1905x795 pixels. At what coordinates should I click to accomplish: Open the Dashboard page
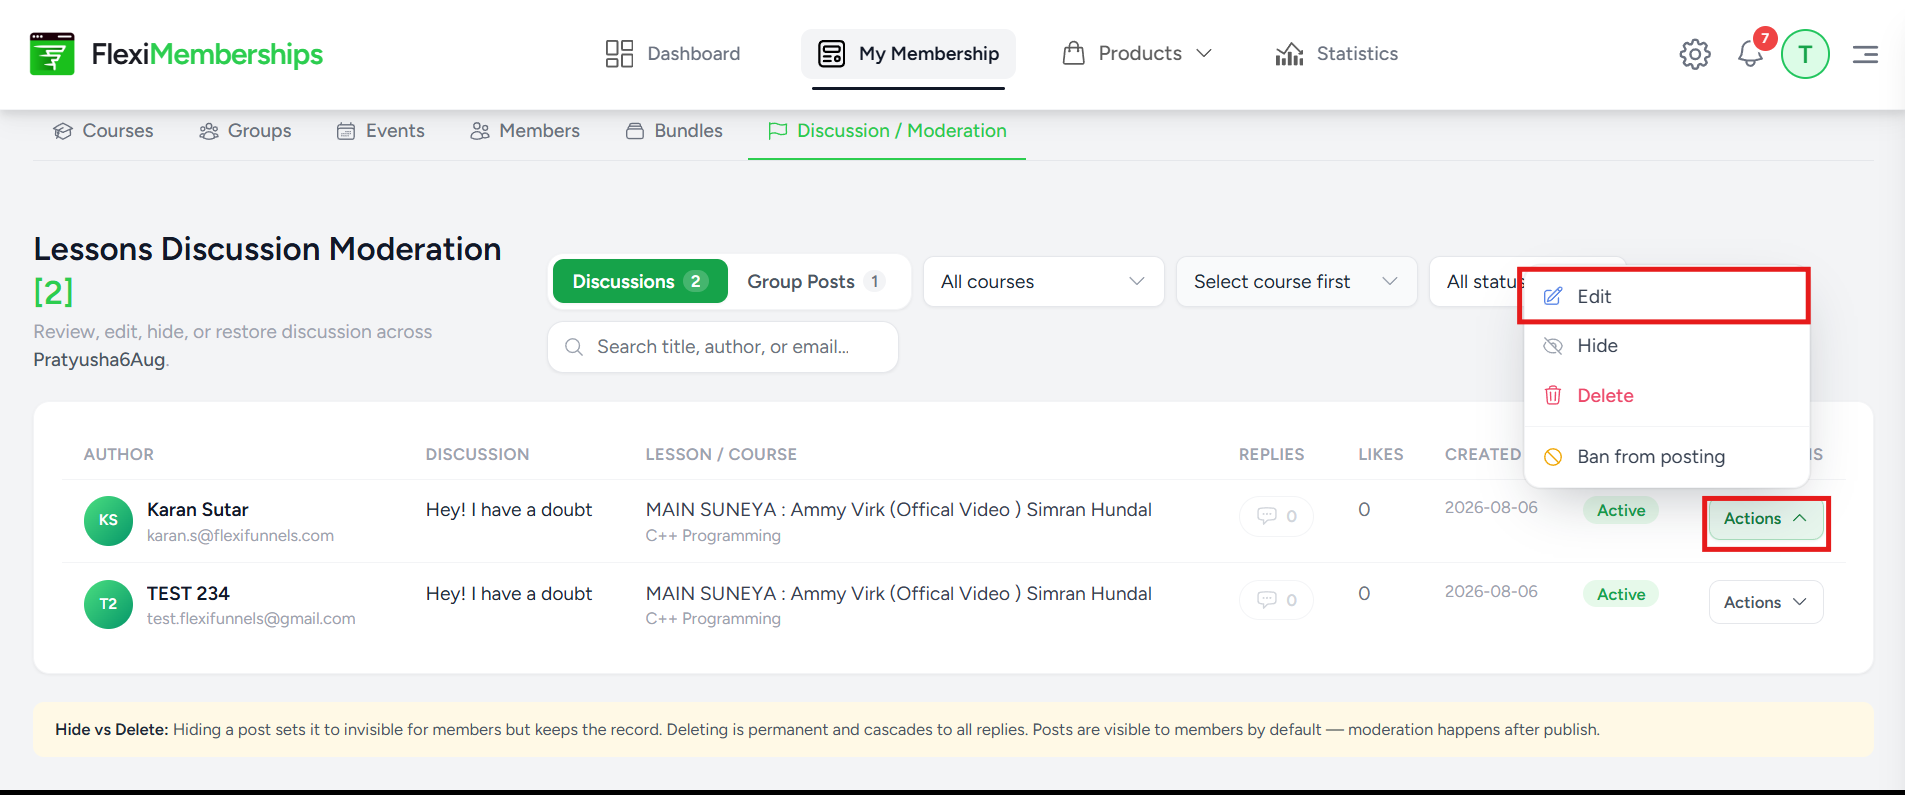click(673, 54)
